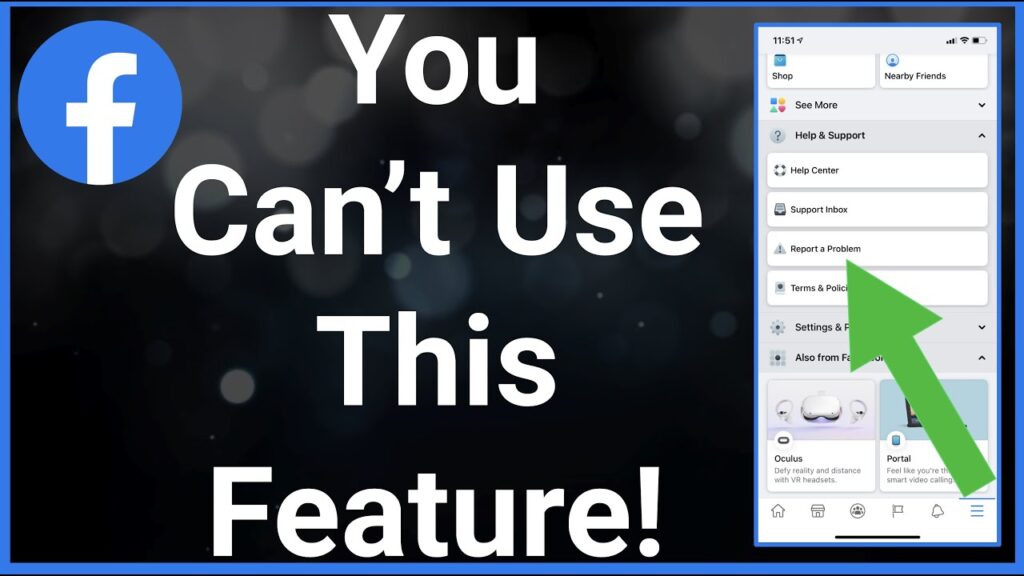Open Support Inbox

(877, 210)
